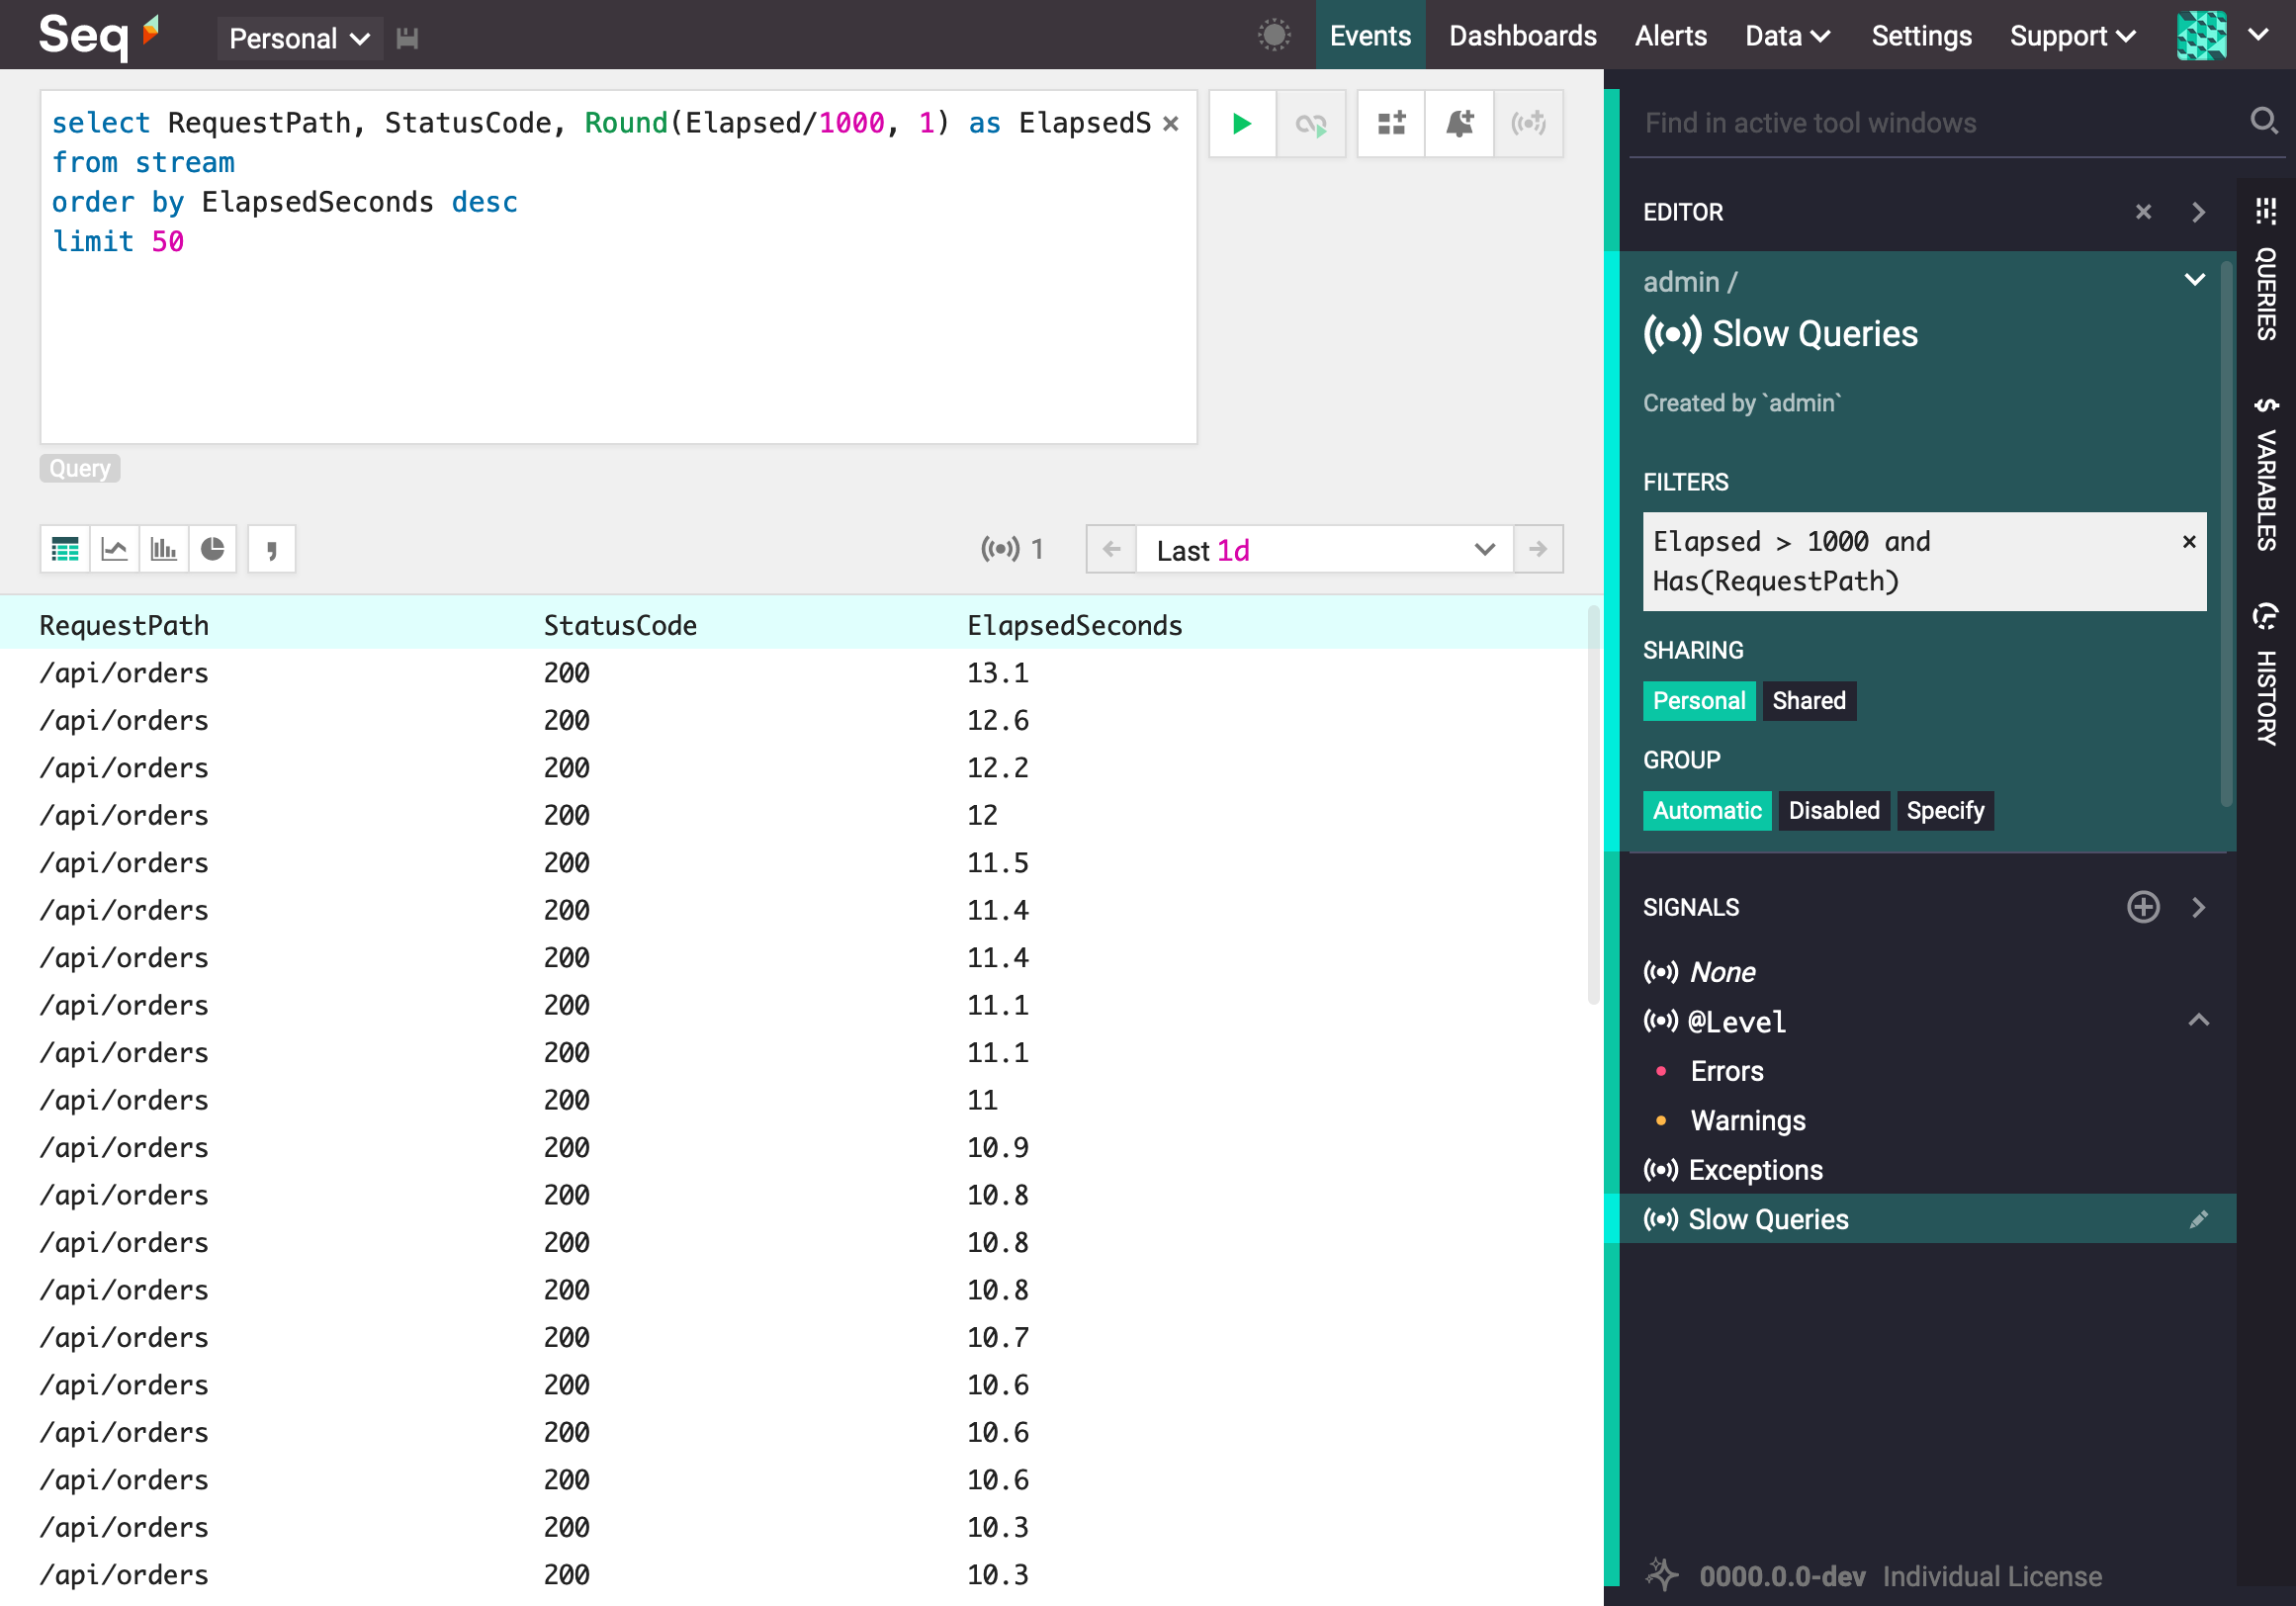The width and height of the screenshot is (2296, 1606).
Task: Open the Personal workspace dropdown
Action: point(299,38)
